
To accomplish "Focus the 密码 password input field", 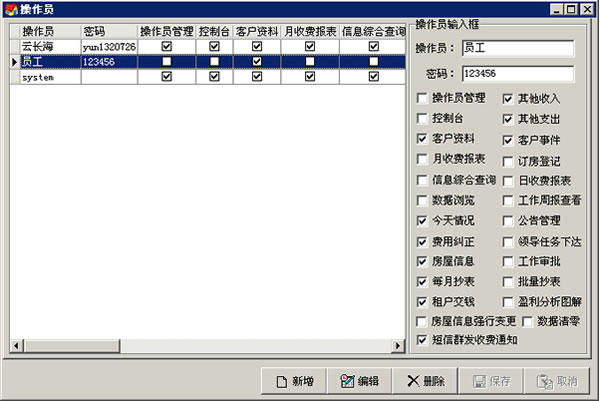I will pyautogui.click(x=518, y=73).
